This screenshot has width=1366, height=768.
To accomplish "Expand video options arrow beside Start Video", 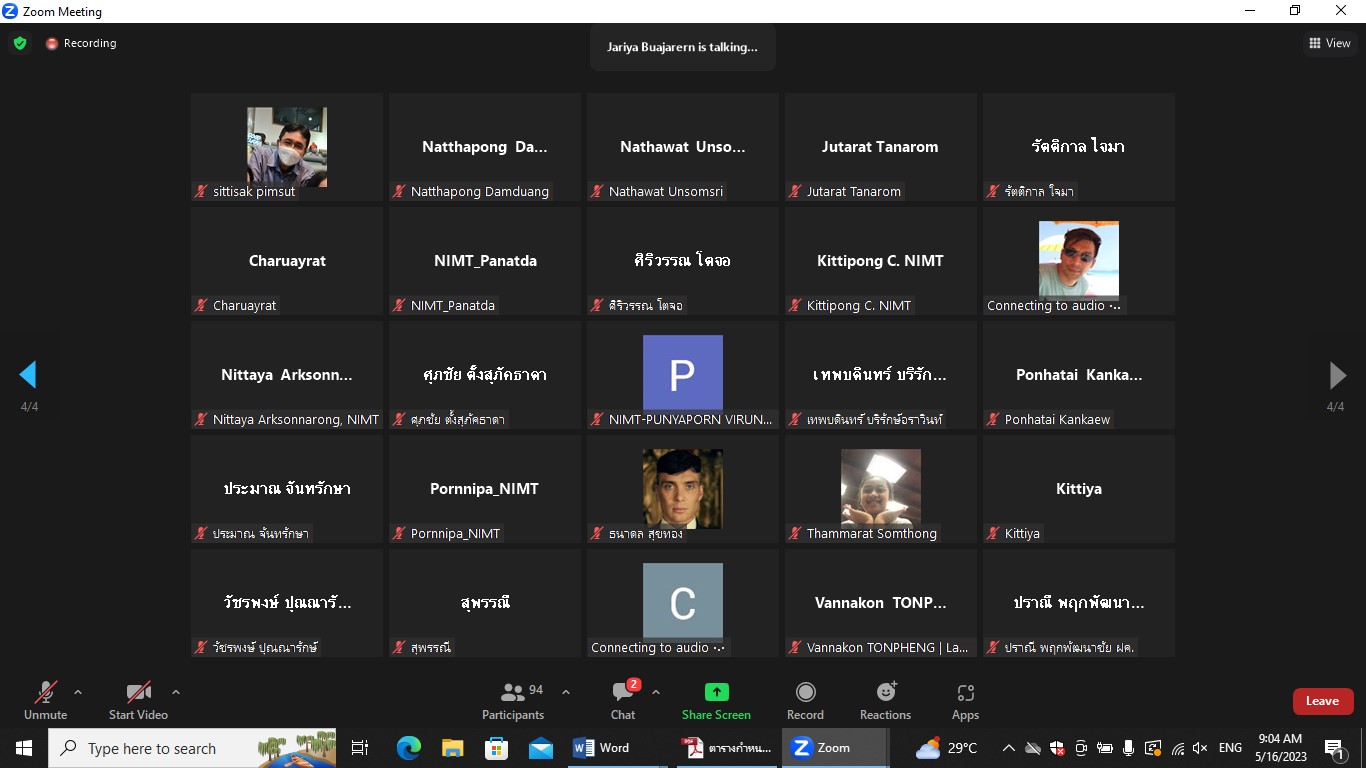I will pyautogui.click(x=176, y=692).
